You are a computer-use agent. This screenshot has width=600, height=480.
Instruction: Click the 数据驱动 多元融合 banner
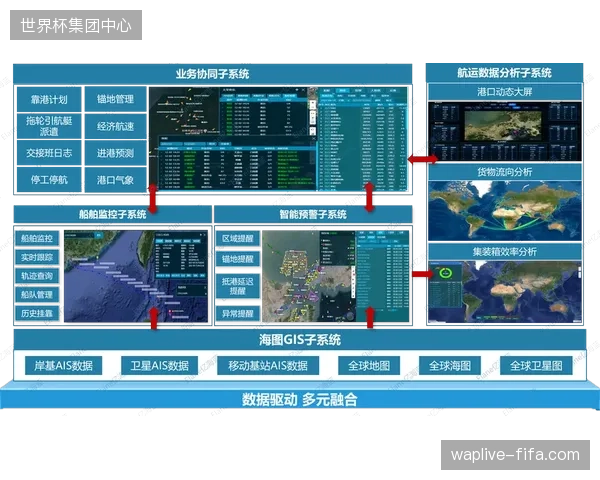(300, 399)
